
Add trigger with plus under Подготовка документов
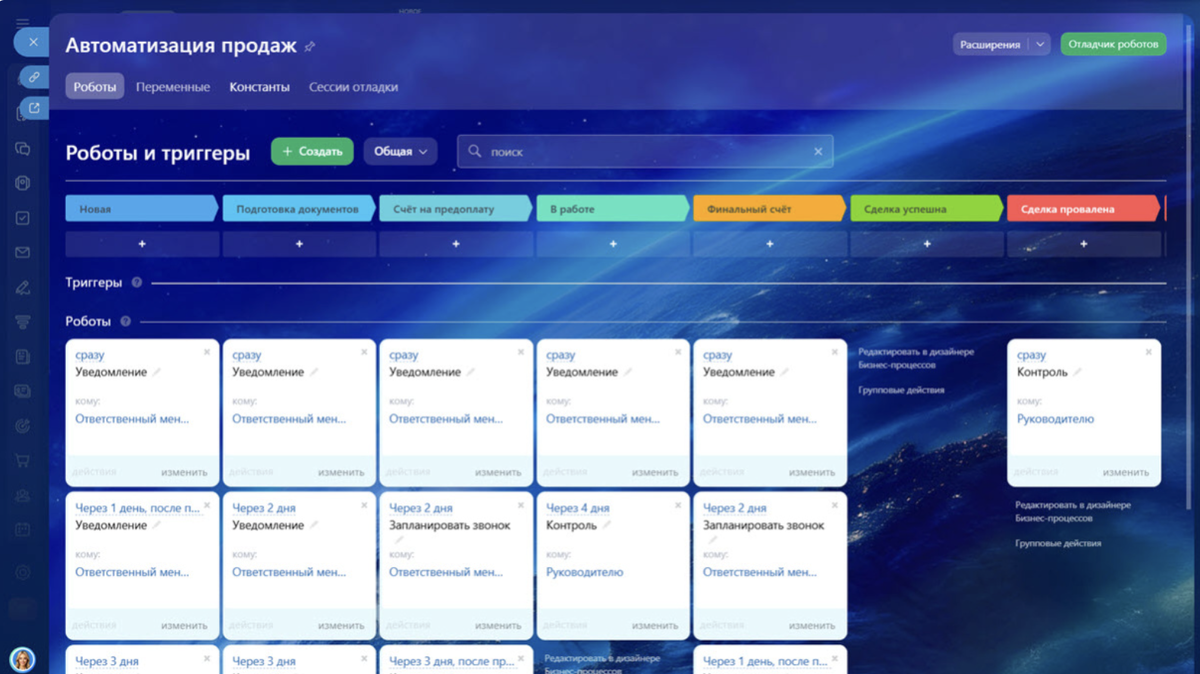coord(299,244)
